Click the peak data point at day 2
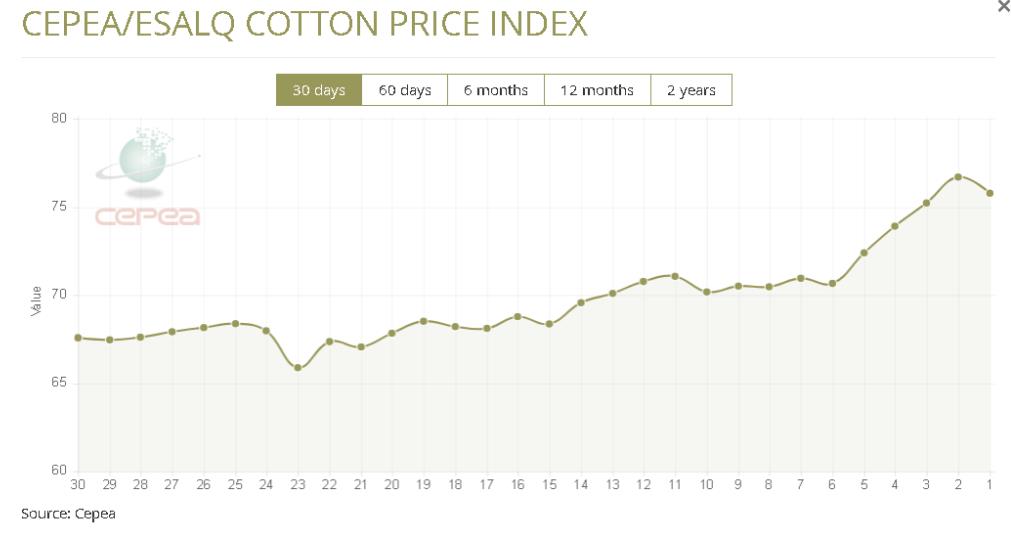Screen dimensions: 1011x536 pyautogui.click(x=958, y=177)
